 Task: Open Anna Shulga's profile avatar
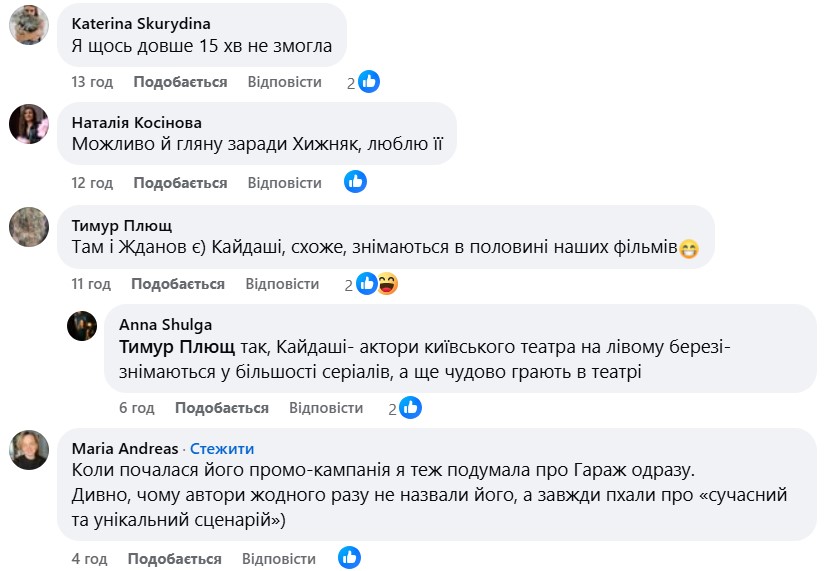(x=82, y=326)
